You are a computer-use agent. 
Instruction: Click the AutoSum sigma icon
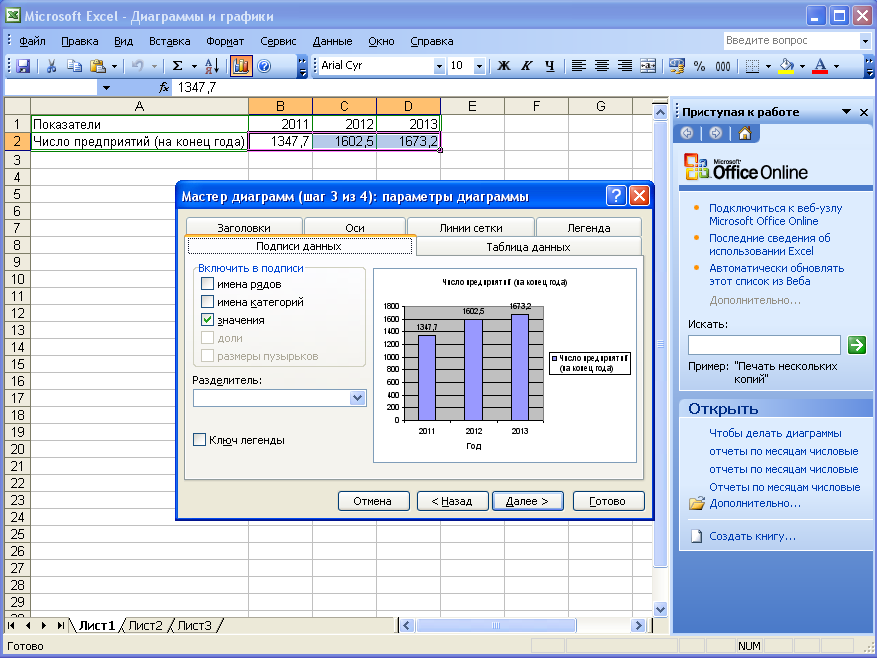(x=178, y=66)
